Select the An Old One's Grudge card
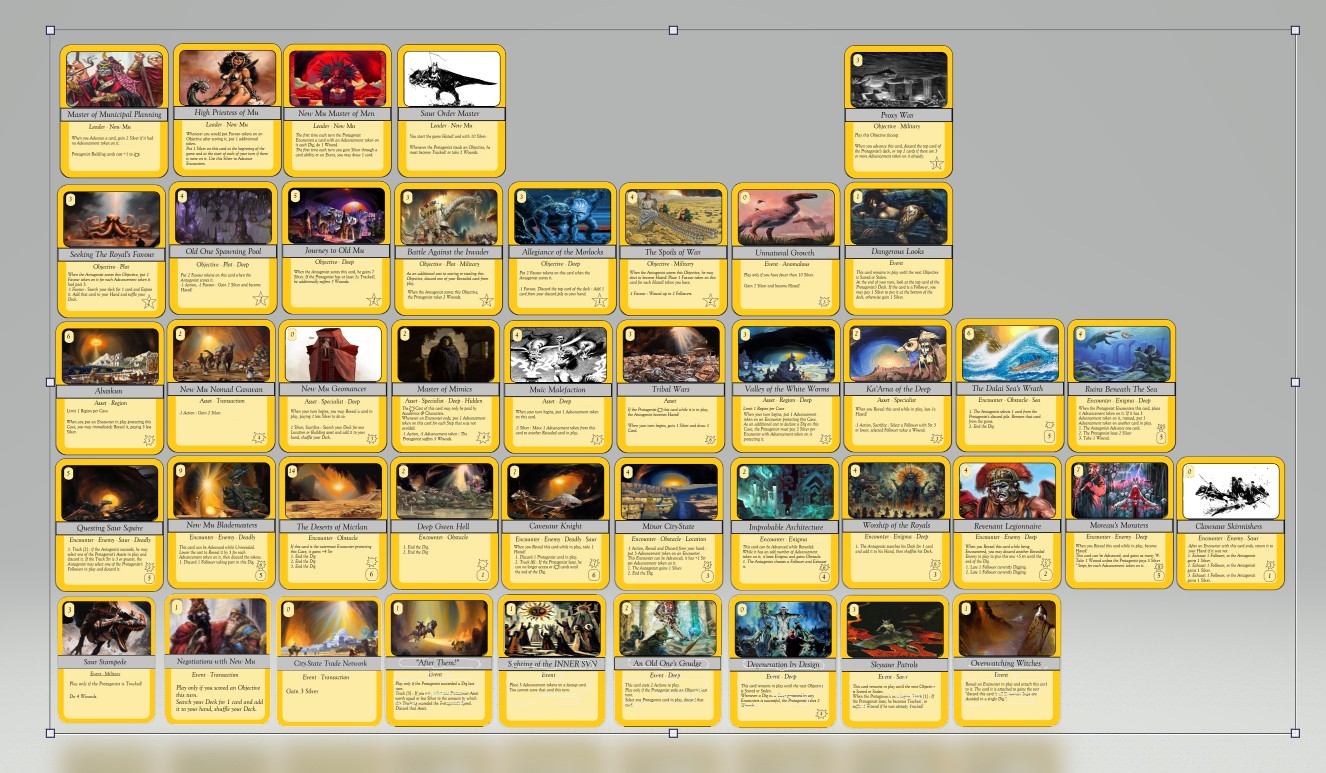This screenshot has height=773, width=1326. tap(666, 660)
